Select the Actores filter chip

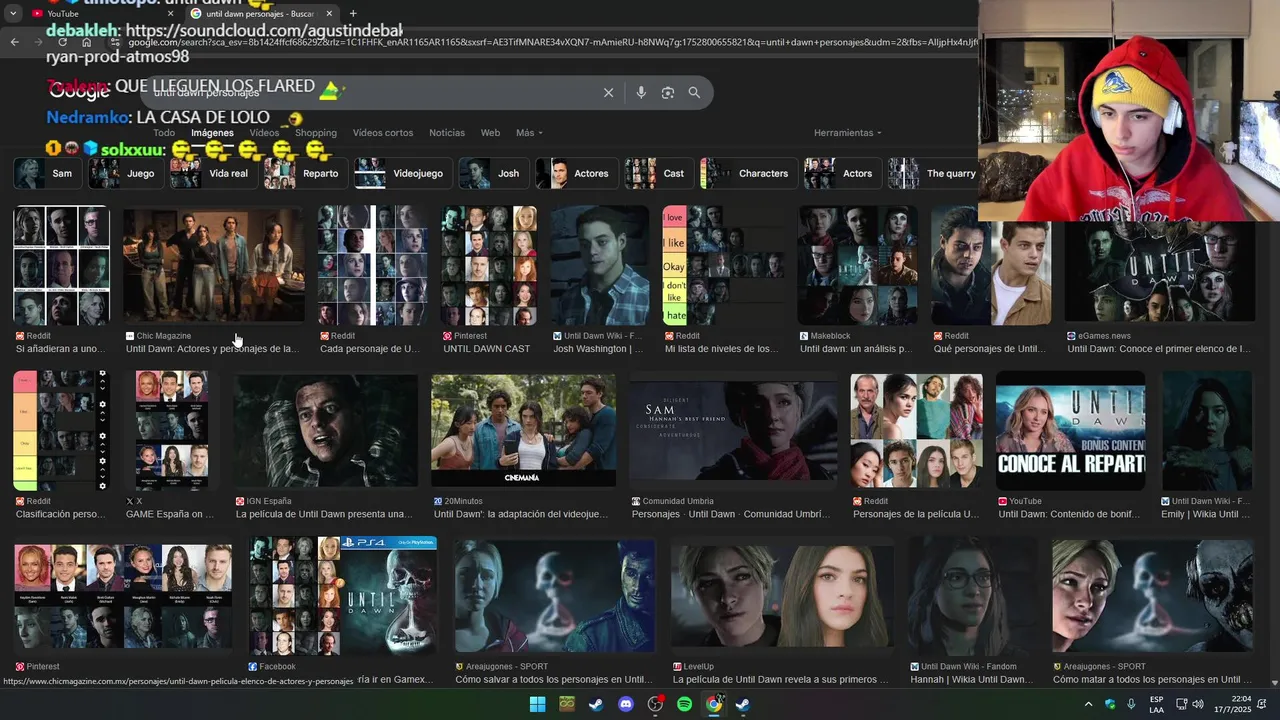click(x=577, y=173)
